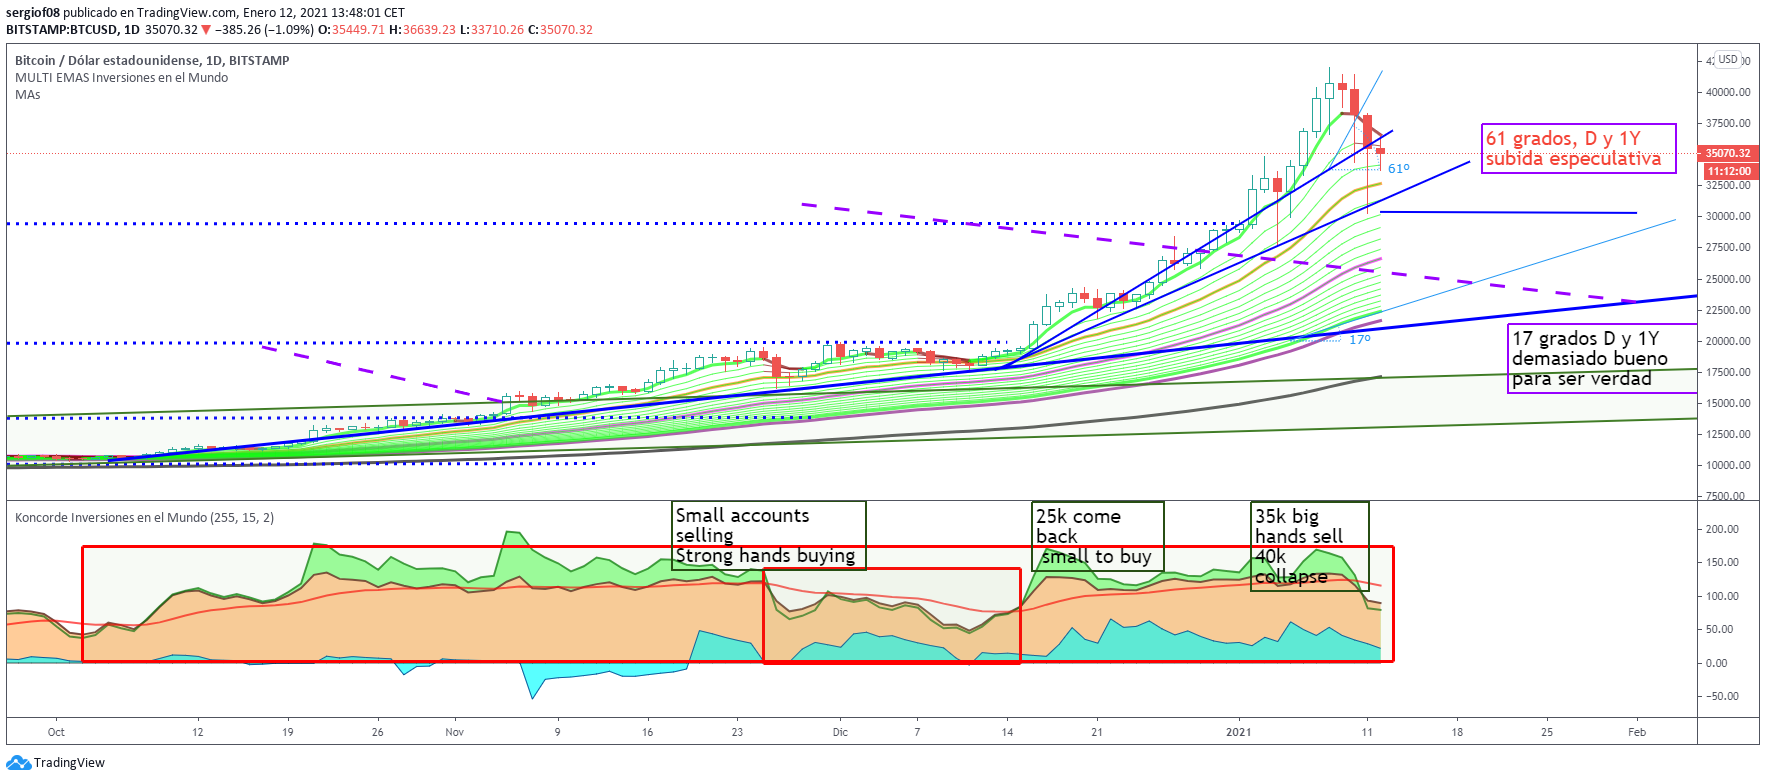
Task: Click the 'MAs' indicator label
Action: [28, 95]
